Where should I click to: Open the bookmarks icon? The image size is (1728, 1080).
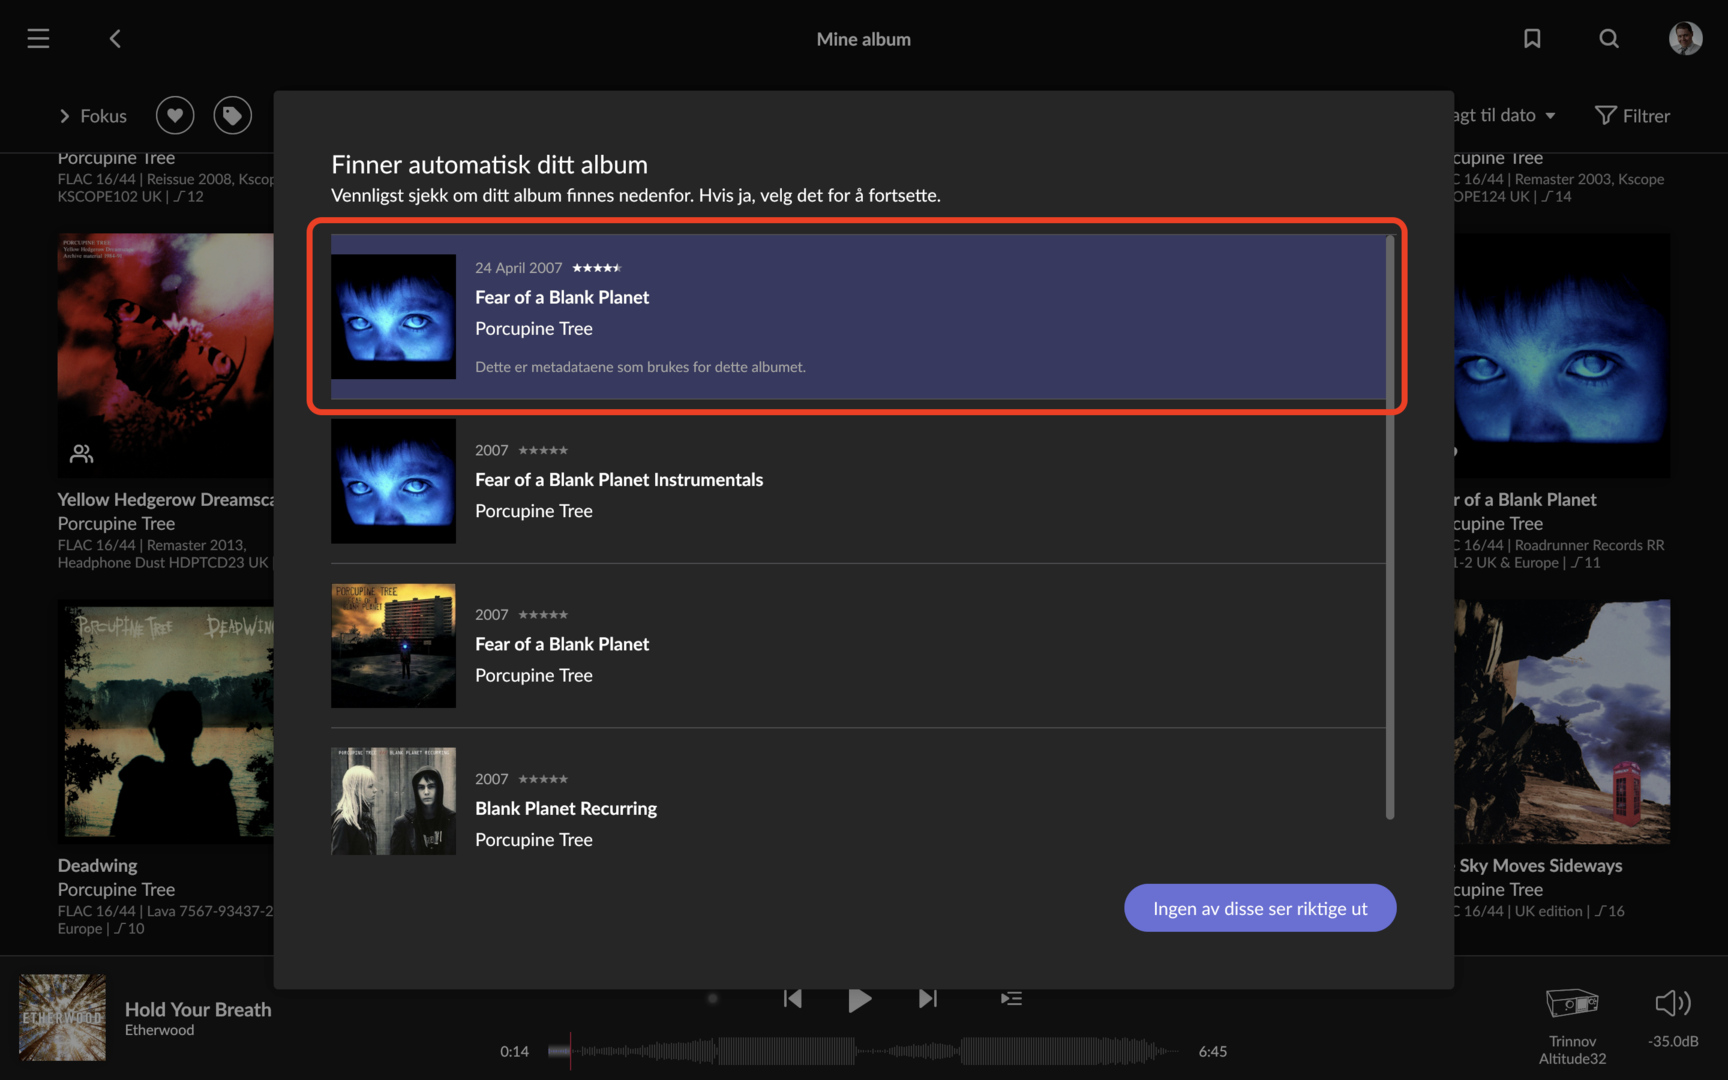1531,39
